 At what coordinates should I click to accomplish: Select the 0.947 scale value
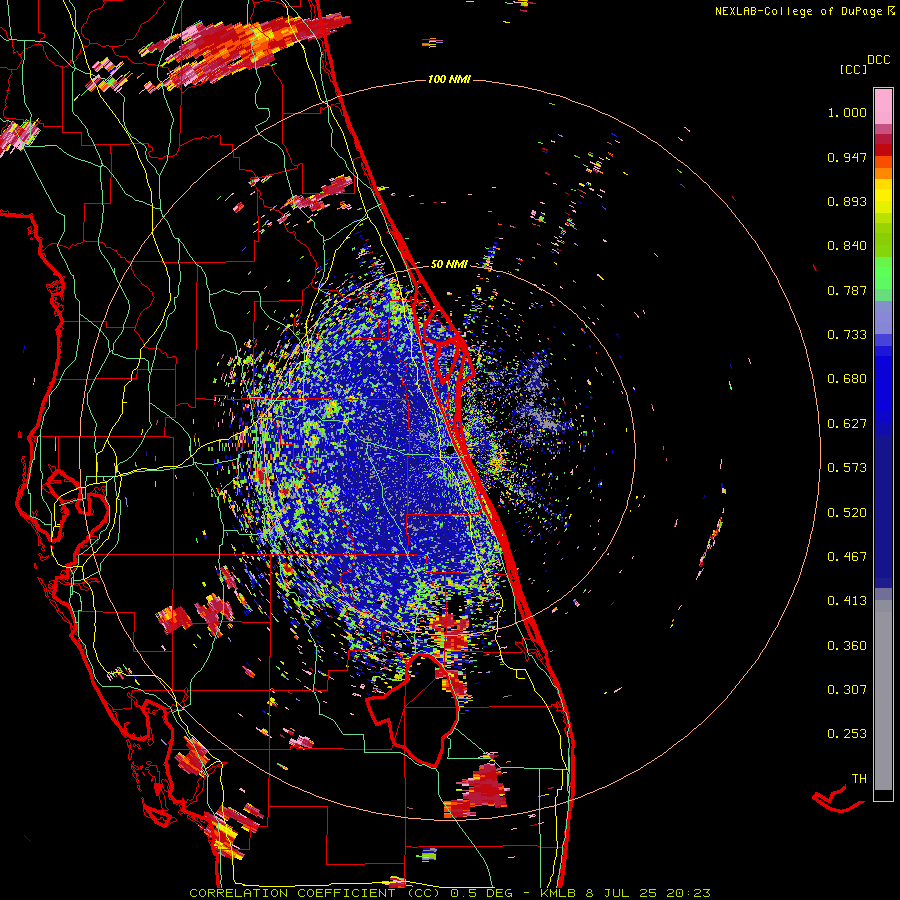coord(847,157)
